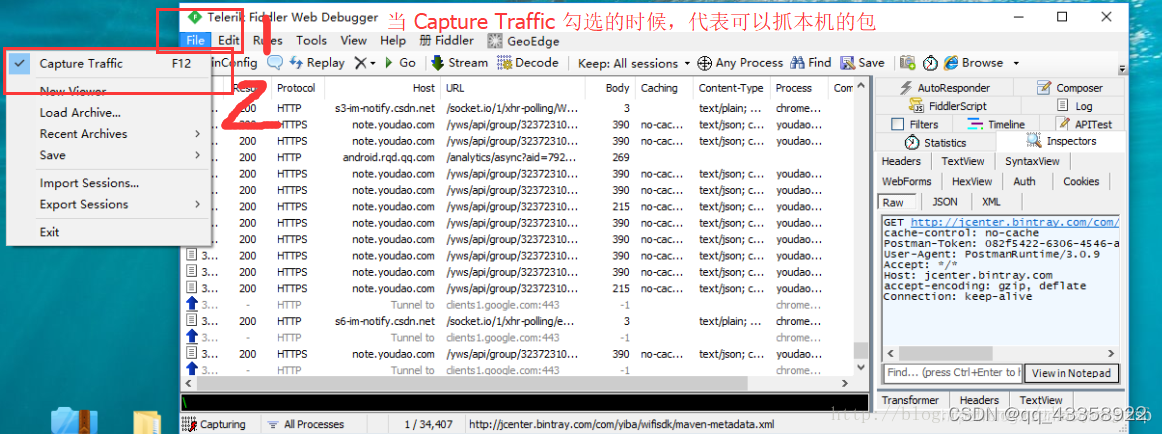Click the camera screenshot toolbar icon

coord(908,63)
